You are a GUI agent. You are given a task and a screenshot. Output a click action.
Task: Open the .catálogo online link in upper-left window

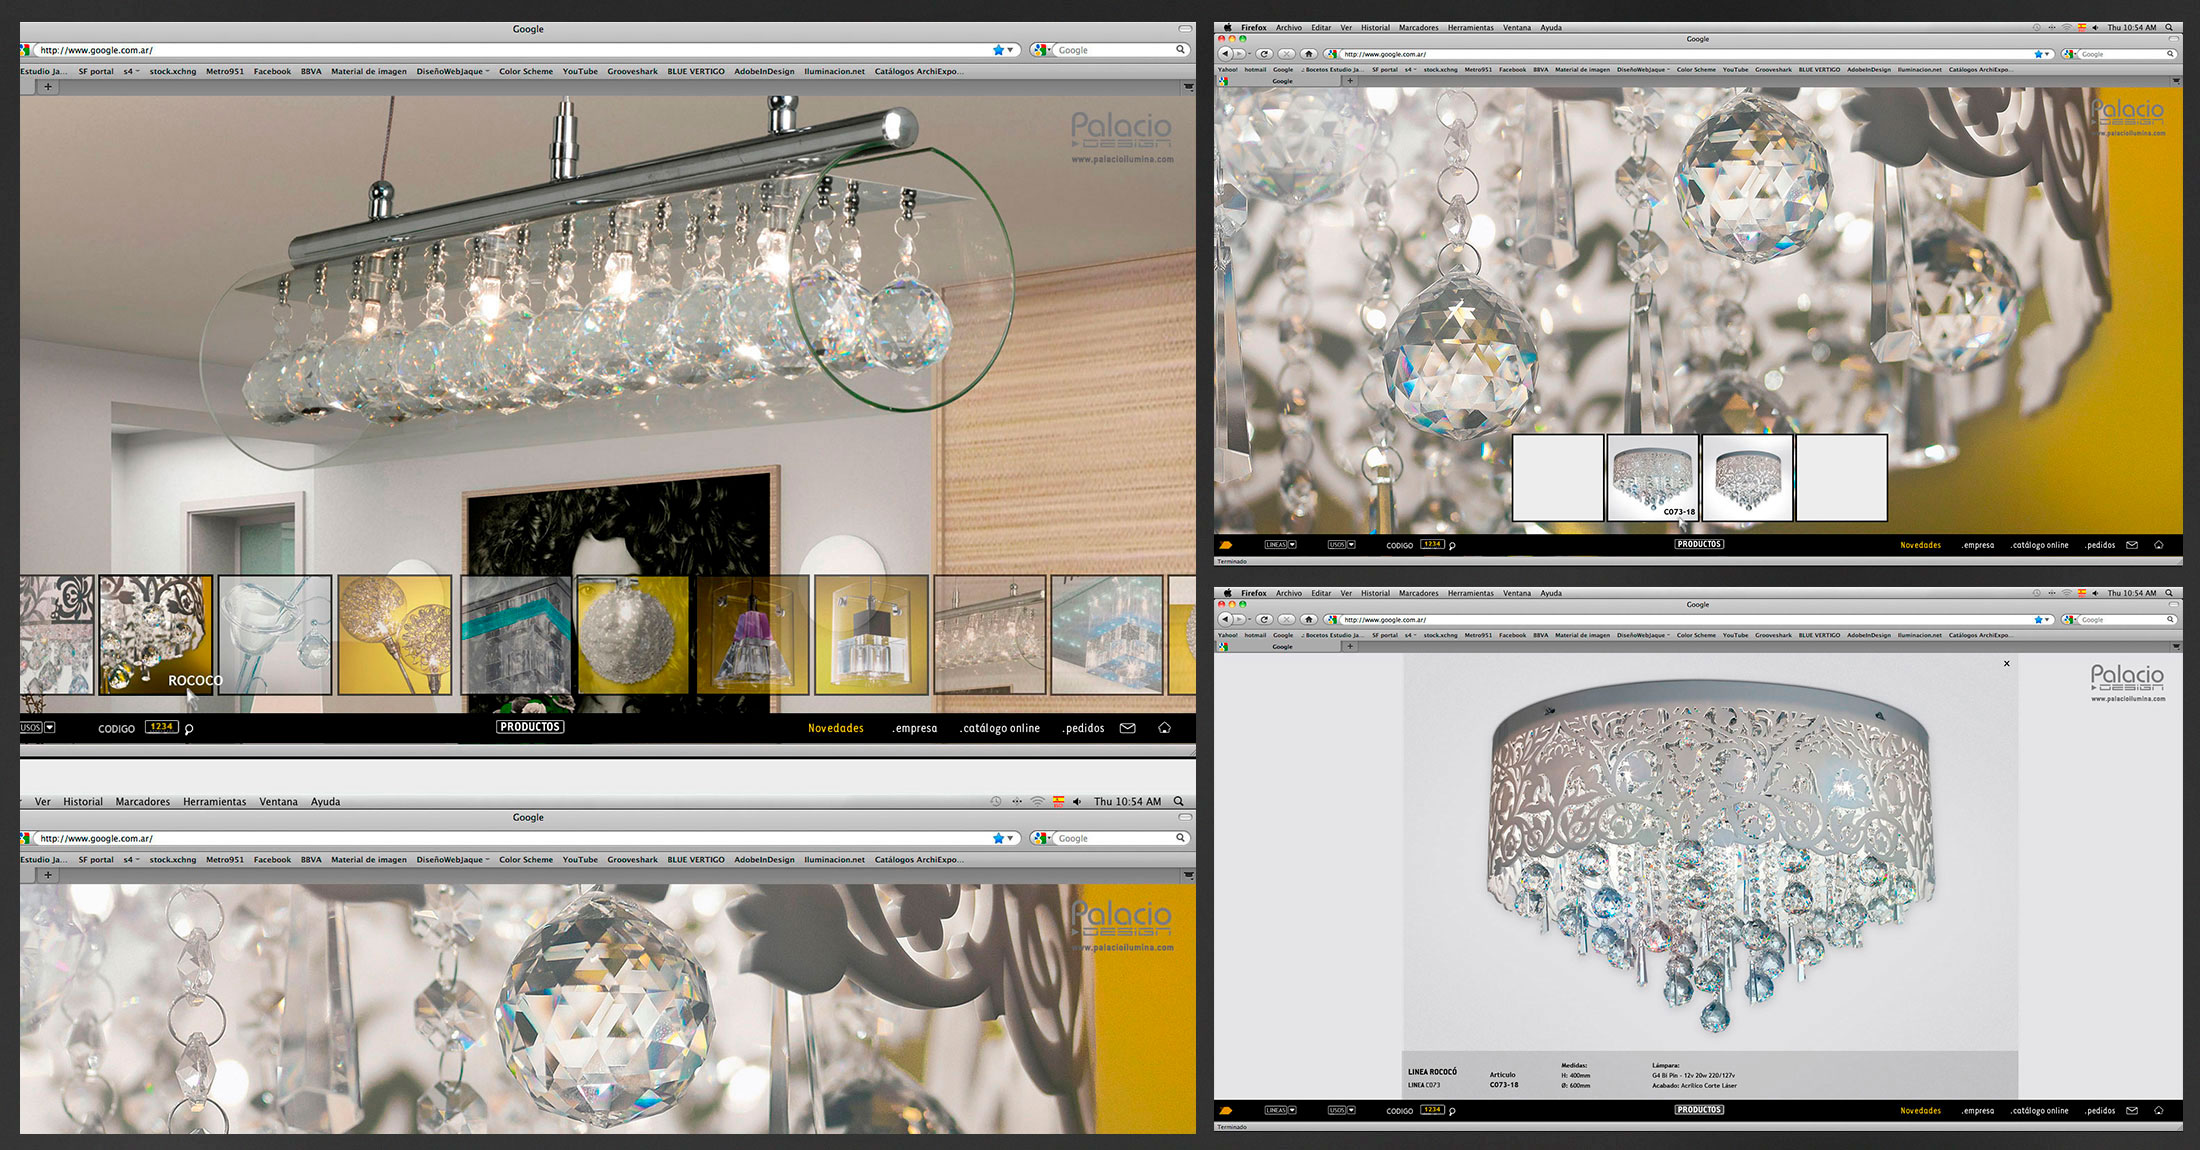click(999, 728)
